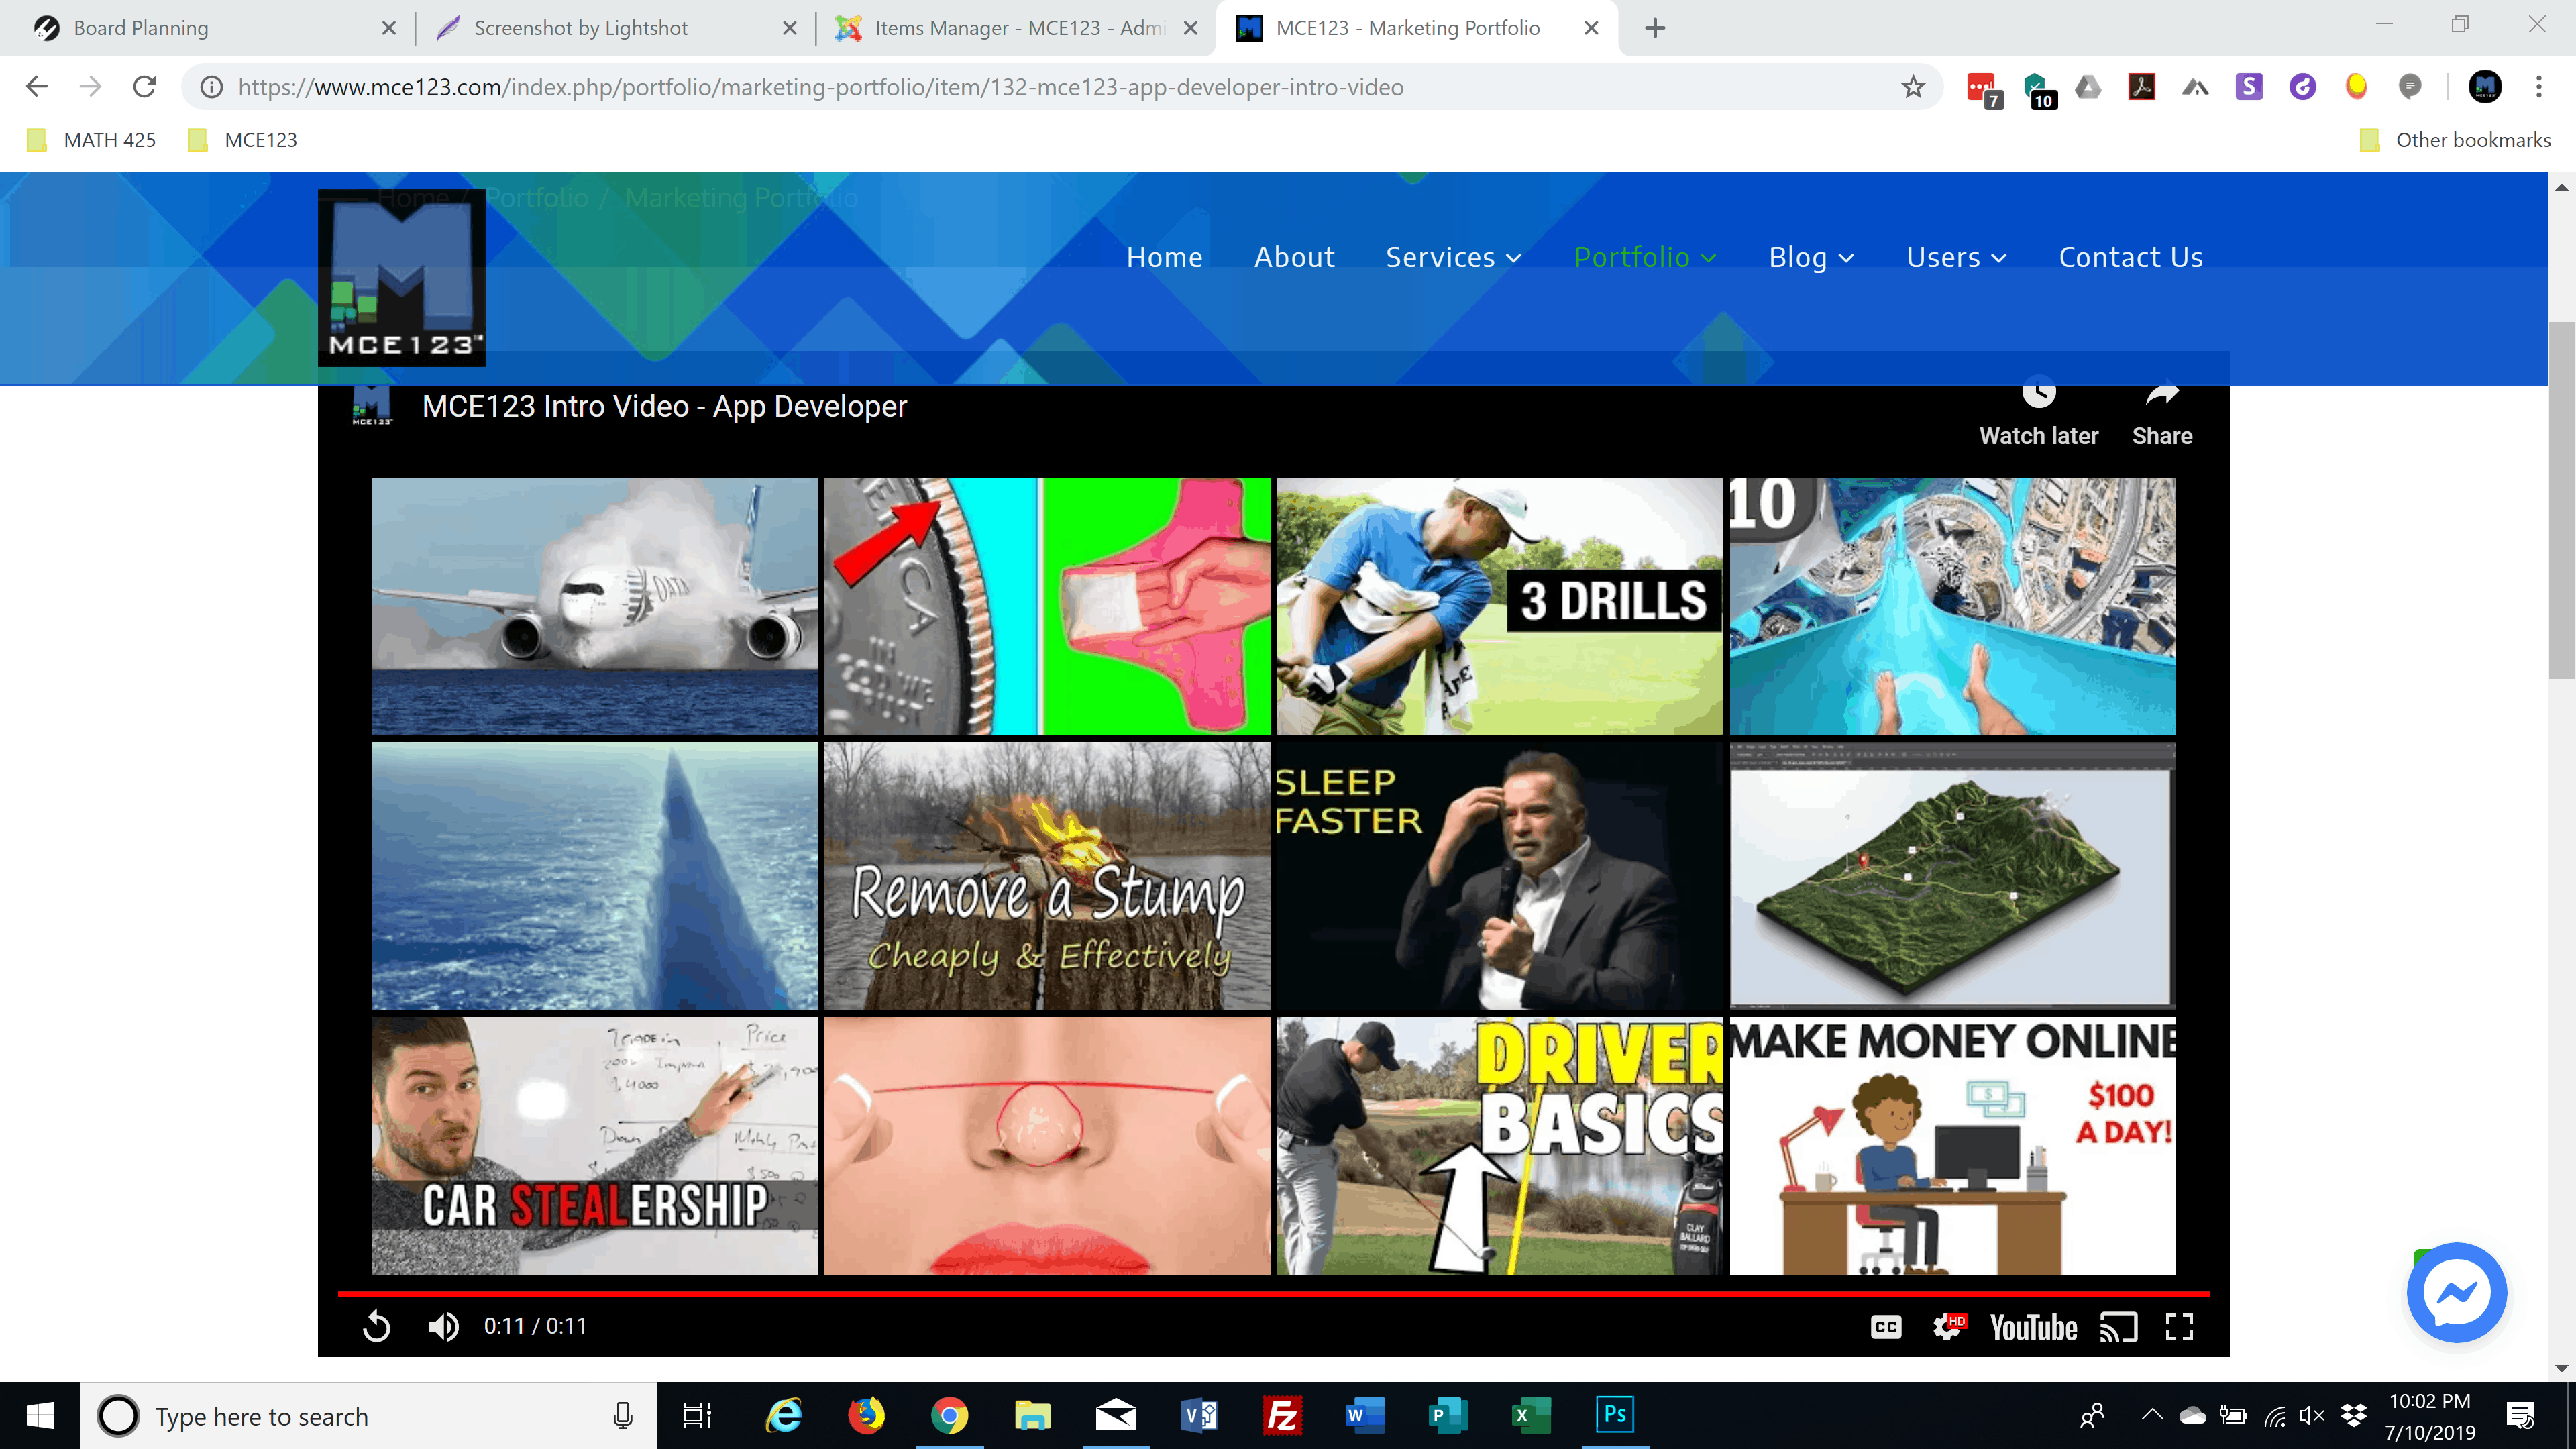Open Facebook Messenger chat bubble
Image resolution: width=2576 pixels, height=1449 pixels.
(x=2457, y=1292)
